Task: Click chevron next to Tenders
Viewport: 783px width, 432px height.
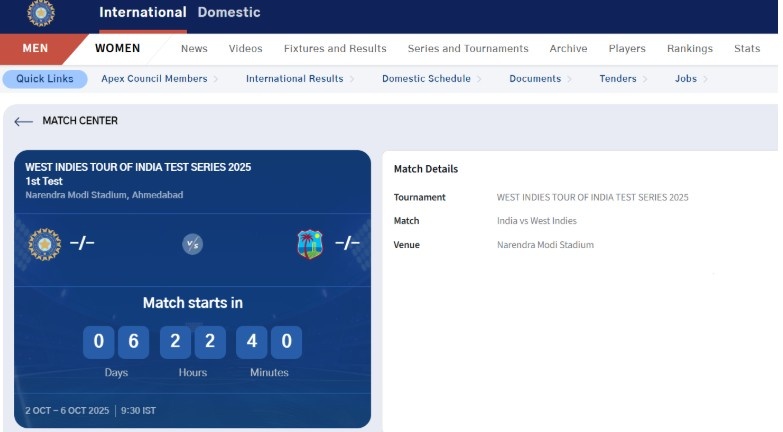Action: pos(645,79)
